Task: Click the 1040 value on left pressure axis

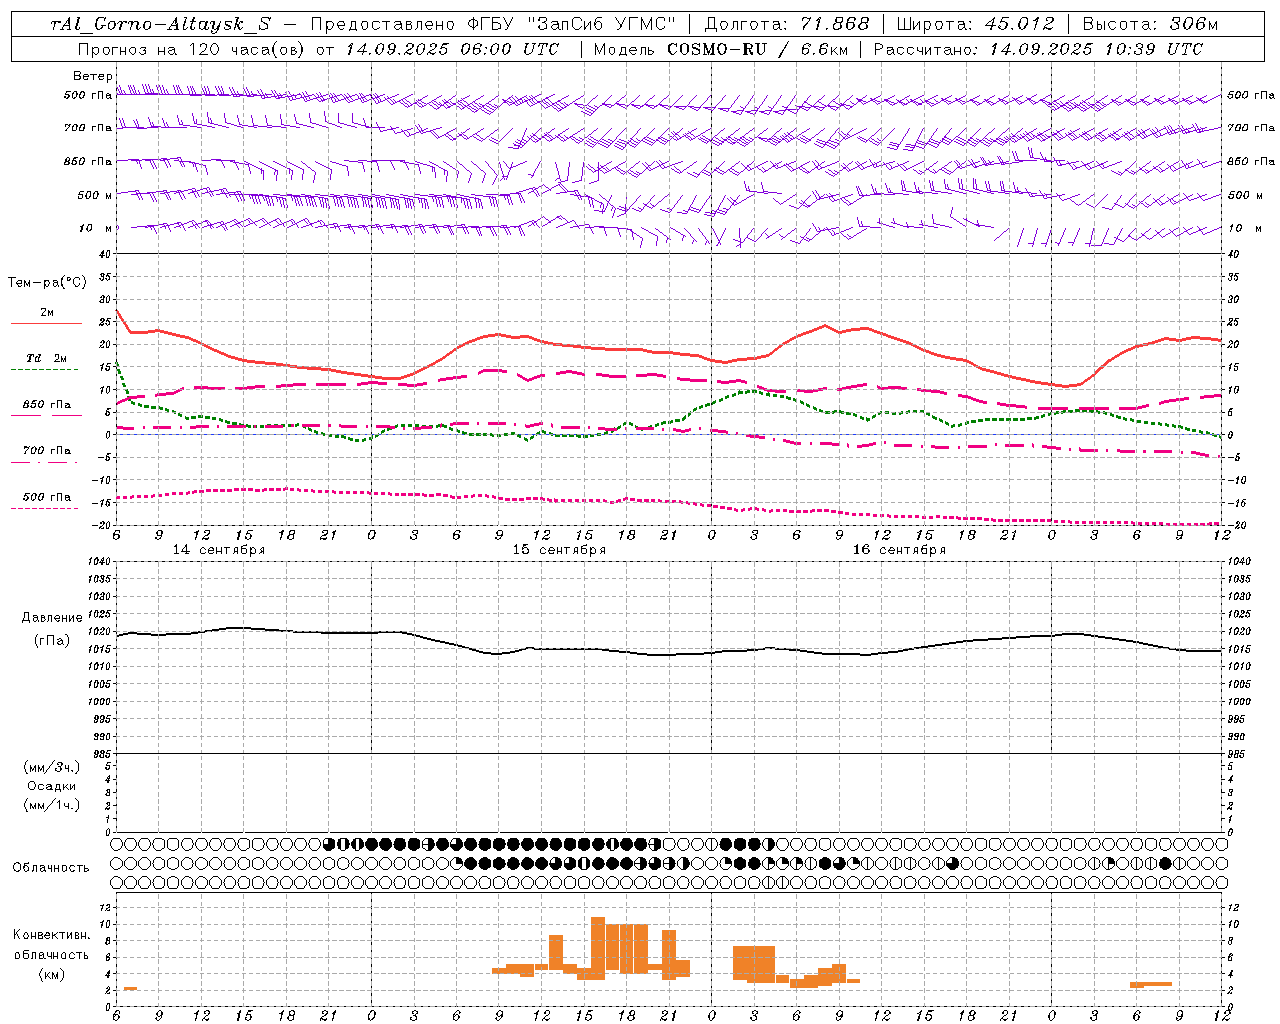Action: tap(100, 562)
